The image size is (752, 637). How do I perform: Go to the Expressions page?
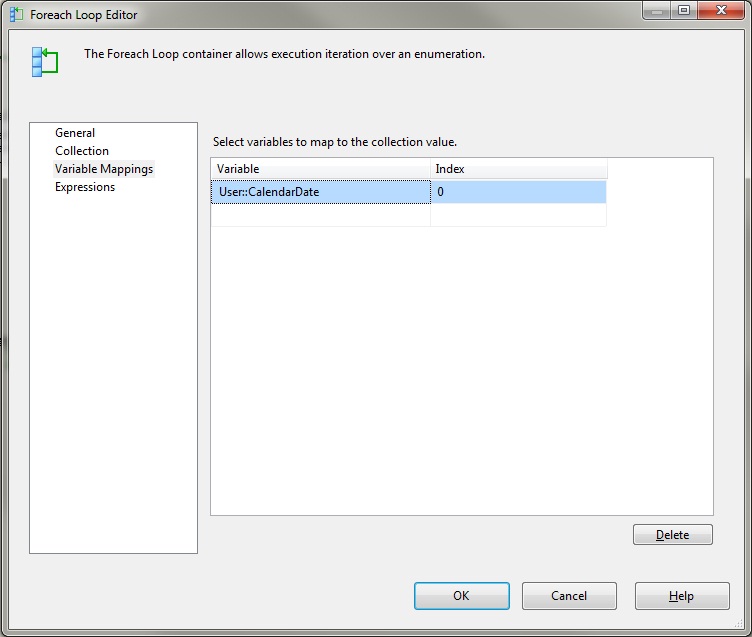pyautogui.click(x=85, y=187)
